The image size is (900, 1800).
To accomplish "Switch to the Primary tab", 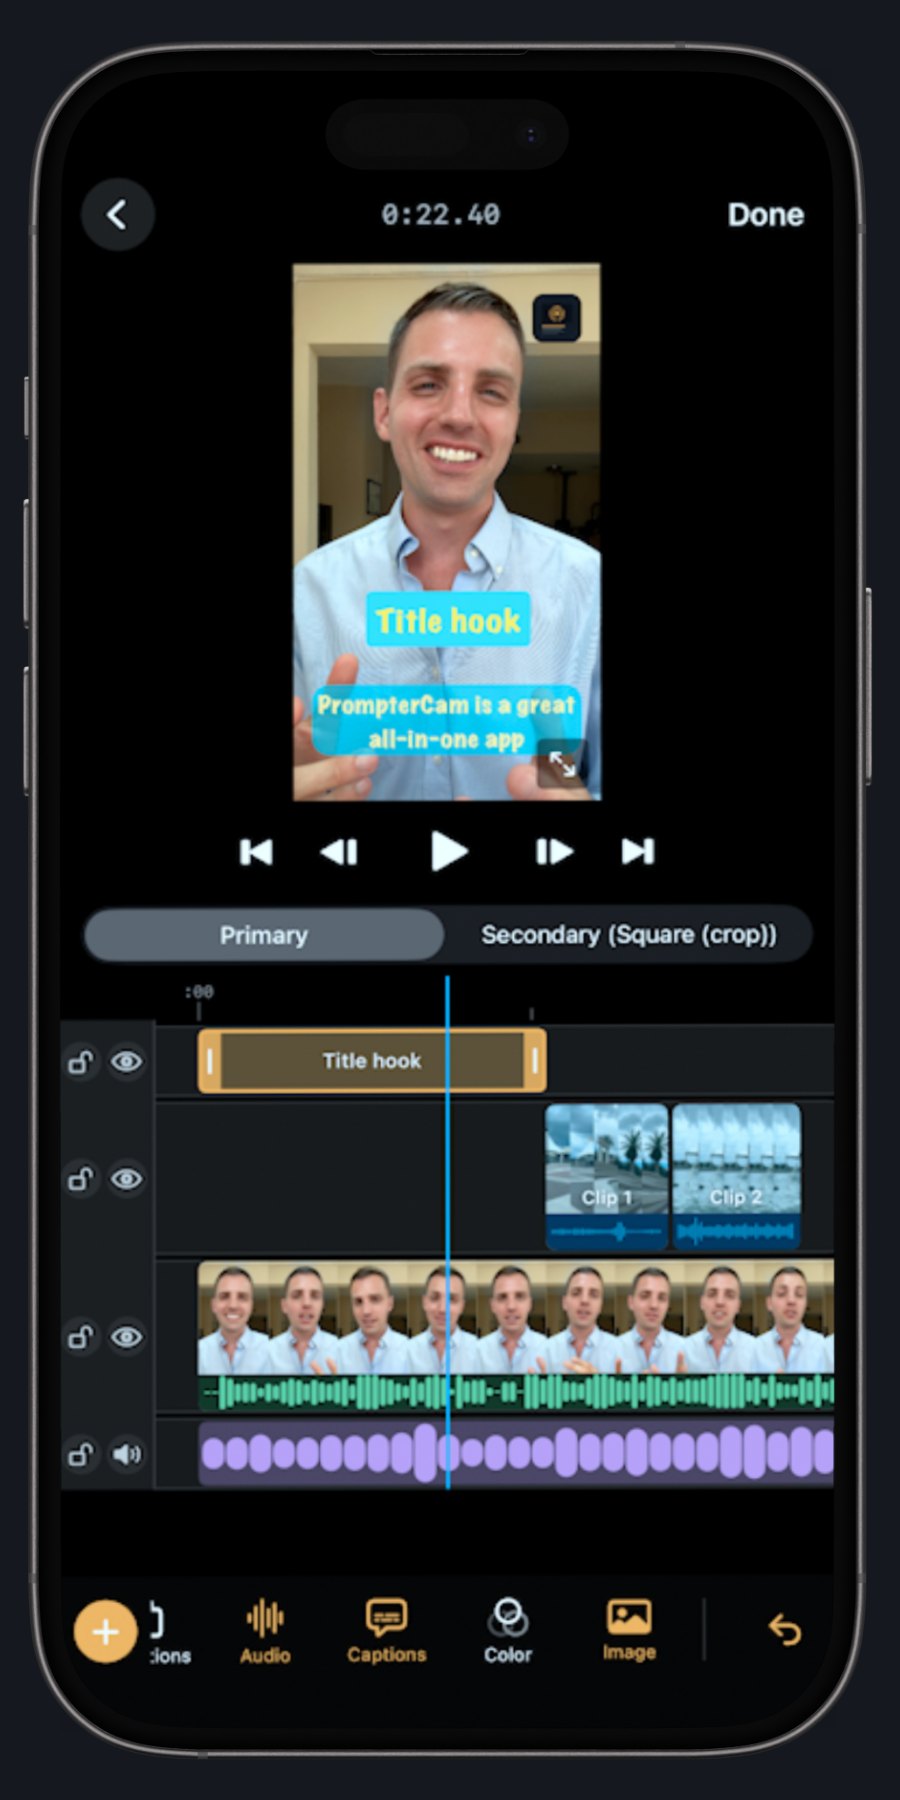I will coord(264,935).
